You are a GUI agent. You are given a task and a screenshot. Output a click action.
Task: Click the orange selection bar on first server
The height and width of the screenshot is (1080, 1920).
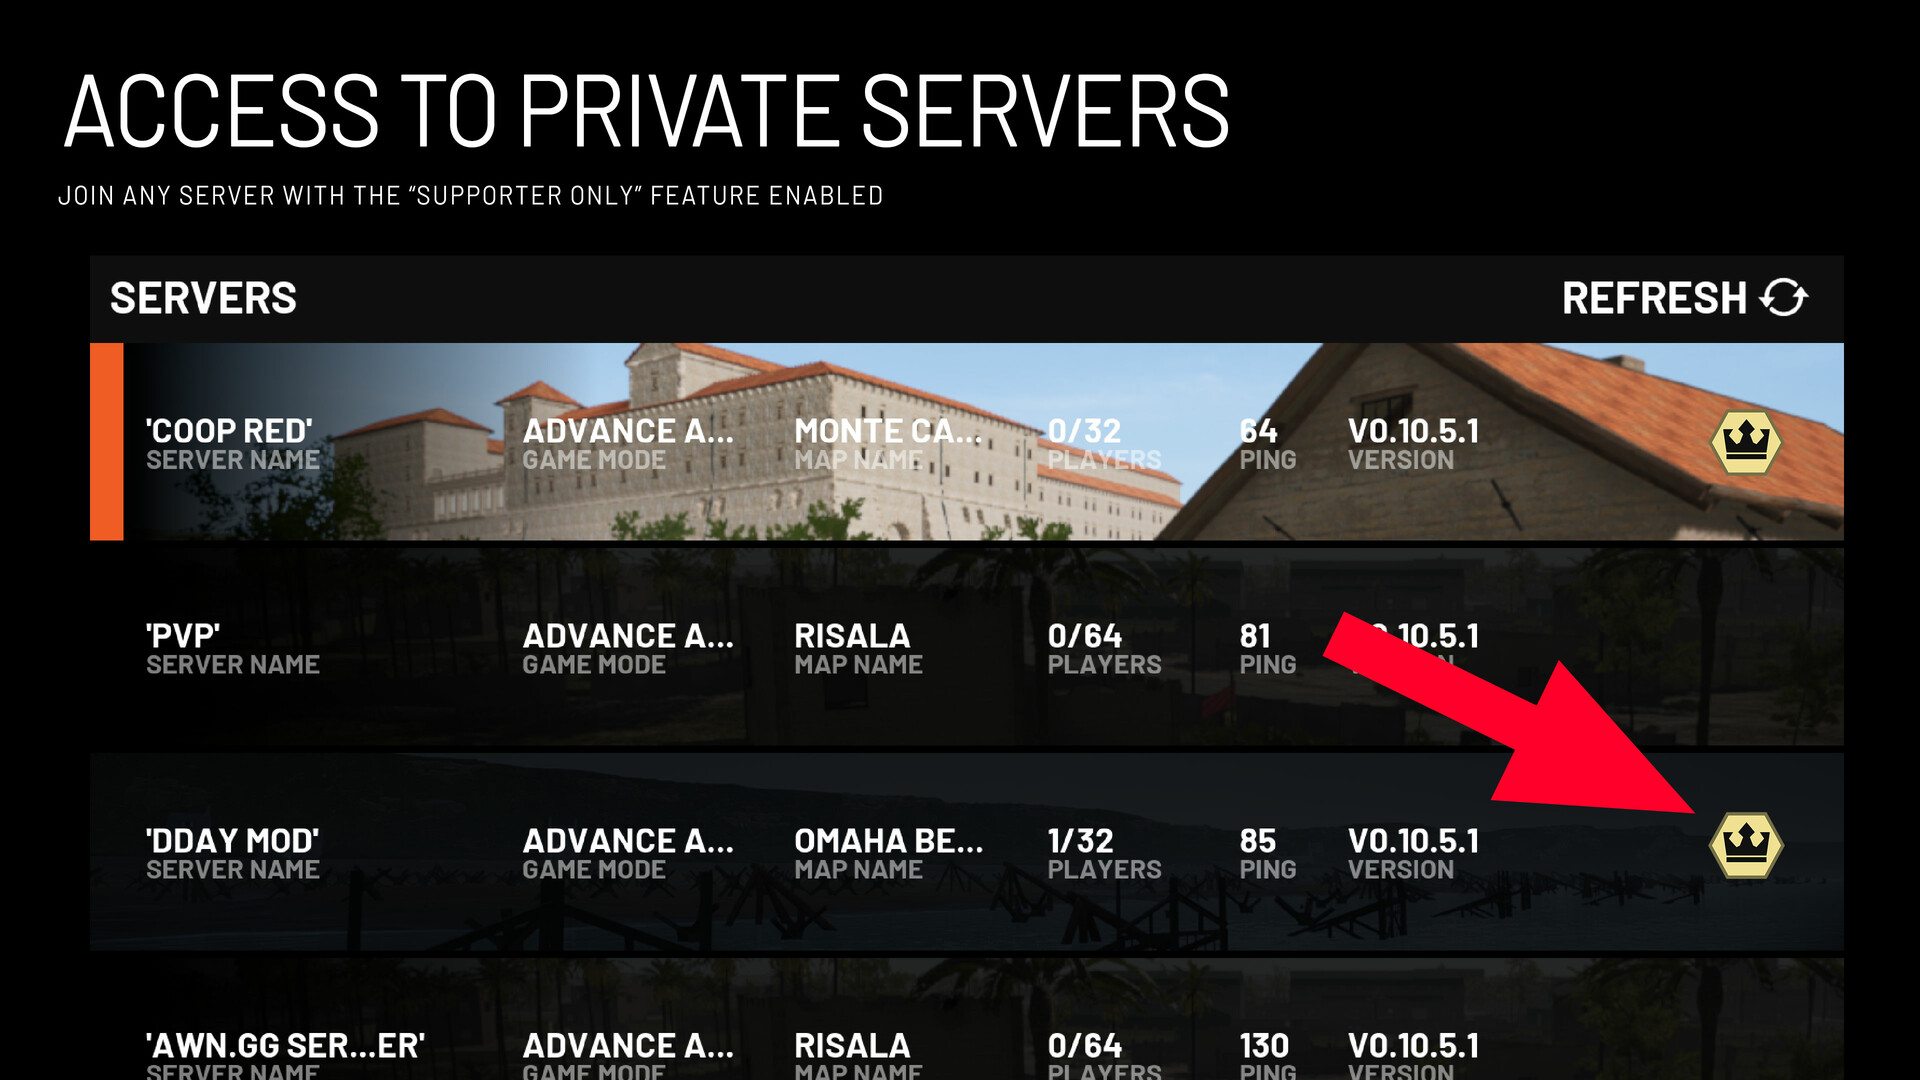pyautogui.click(x=106, y=442)
